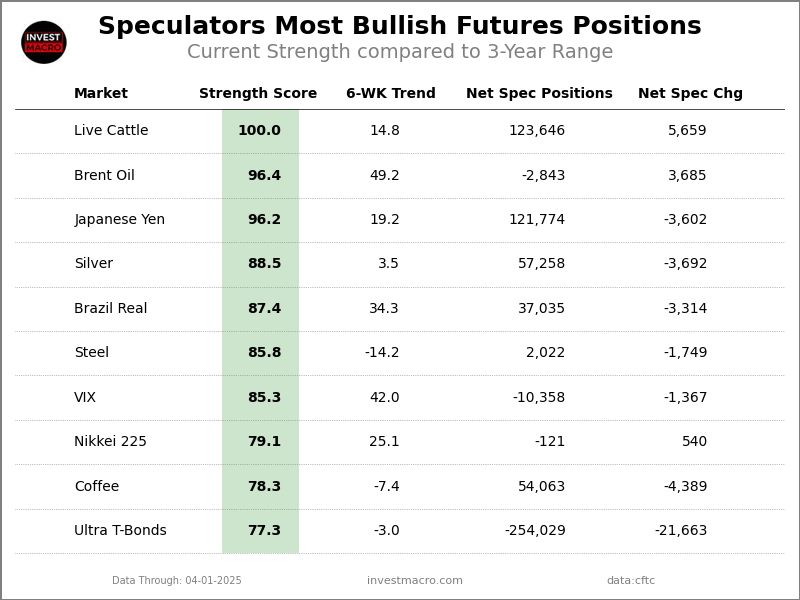This screenshot has width=800, height=600.
Task: Click the data:cftc source text
Action: 631,581
